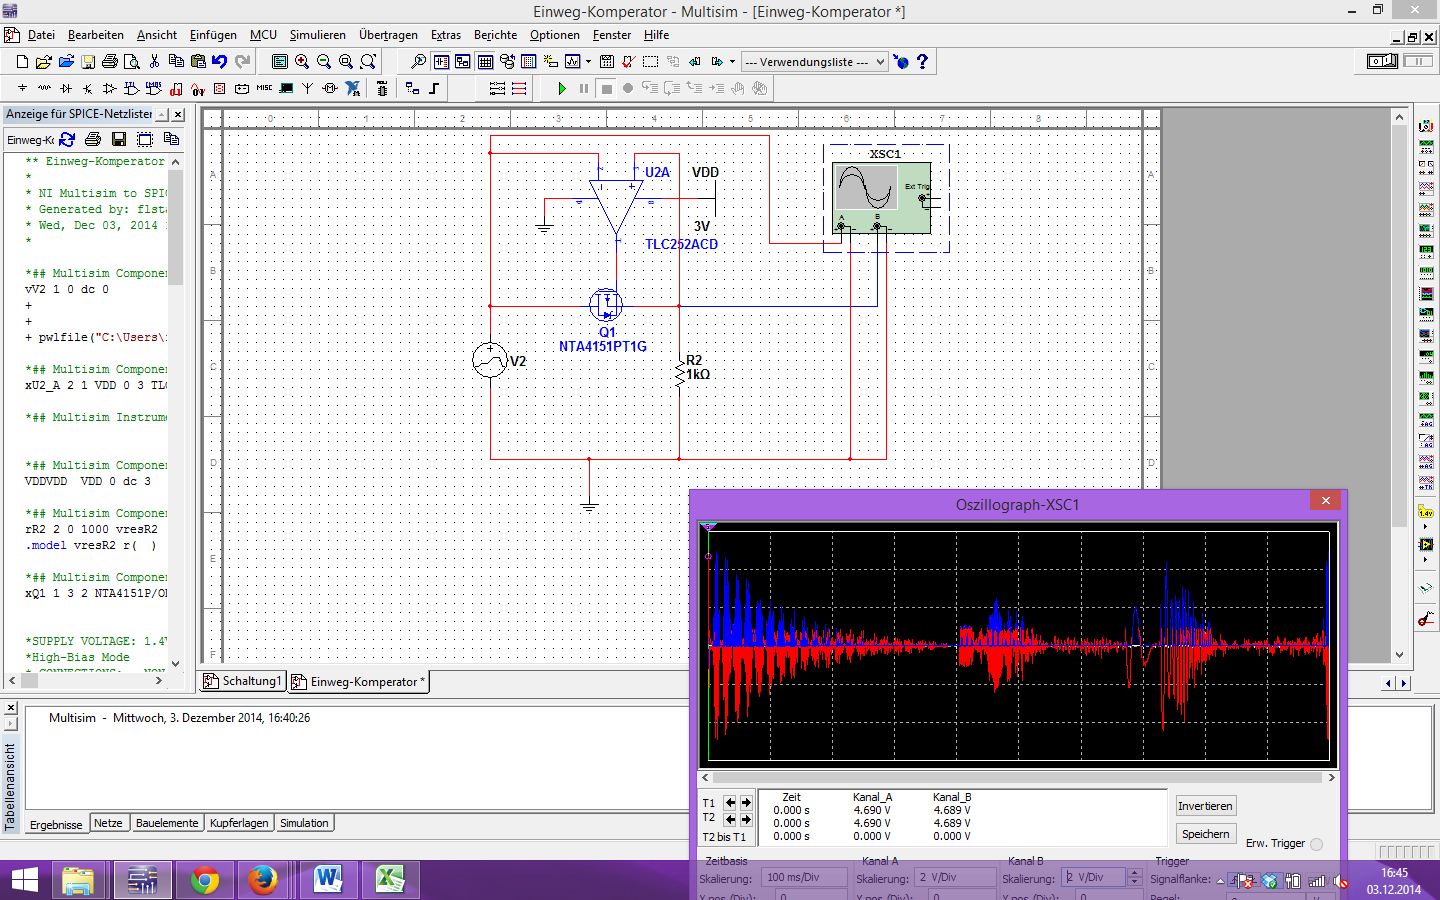This screenshot has width=1440, height=900.
Task: Open the Extras menu
Action: click(x=446, y=35)
